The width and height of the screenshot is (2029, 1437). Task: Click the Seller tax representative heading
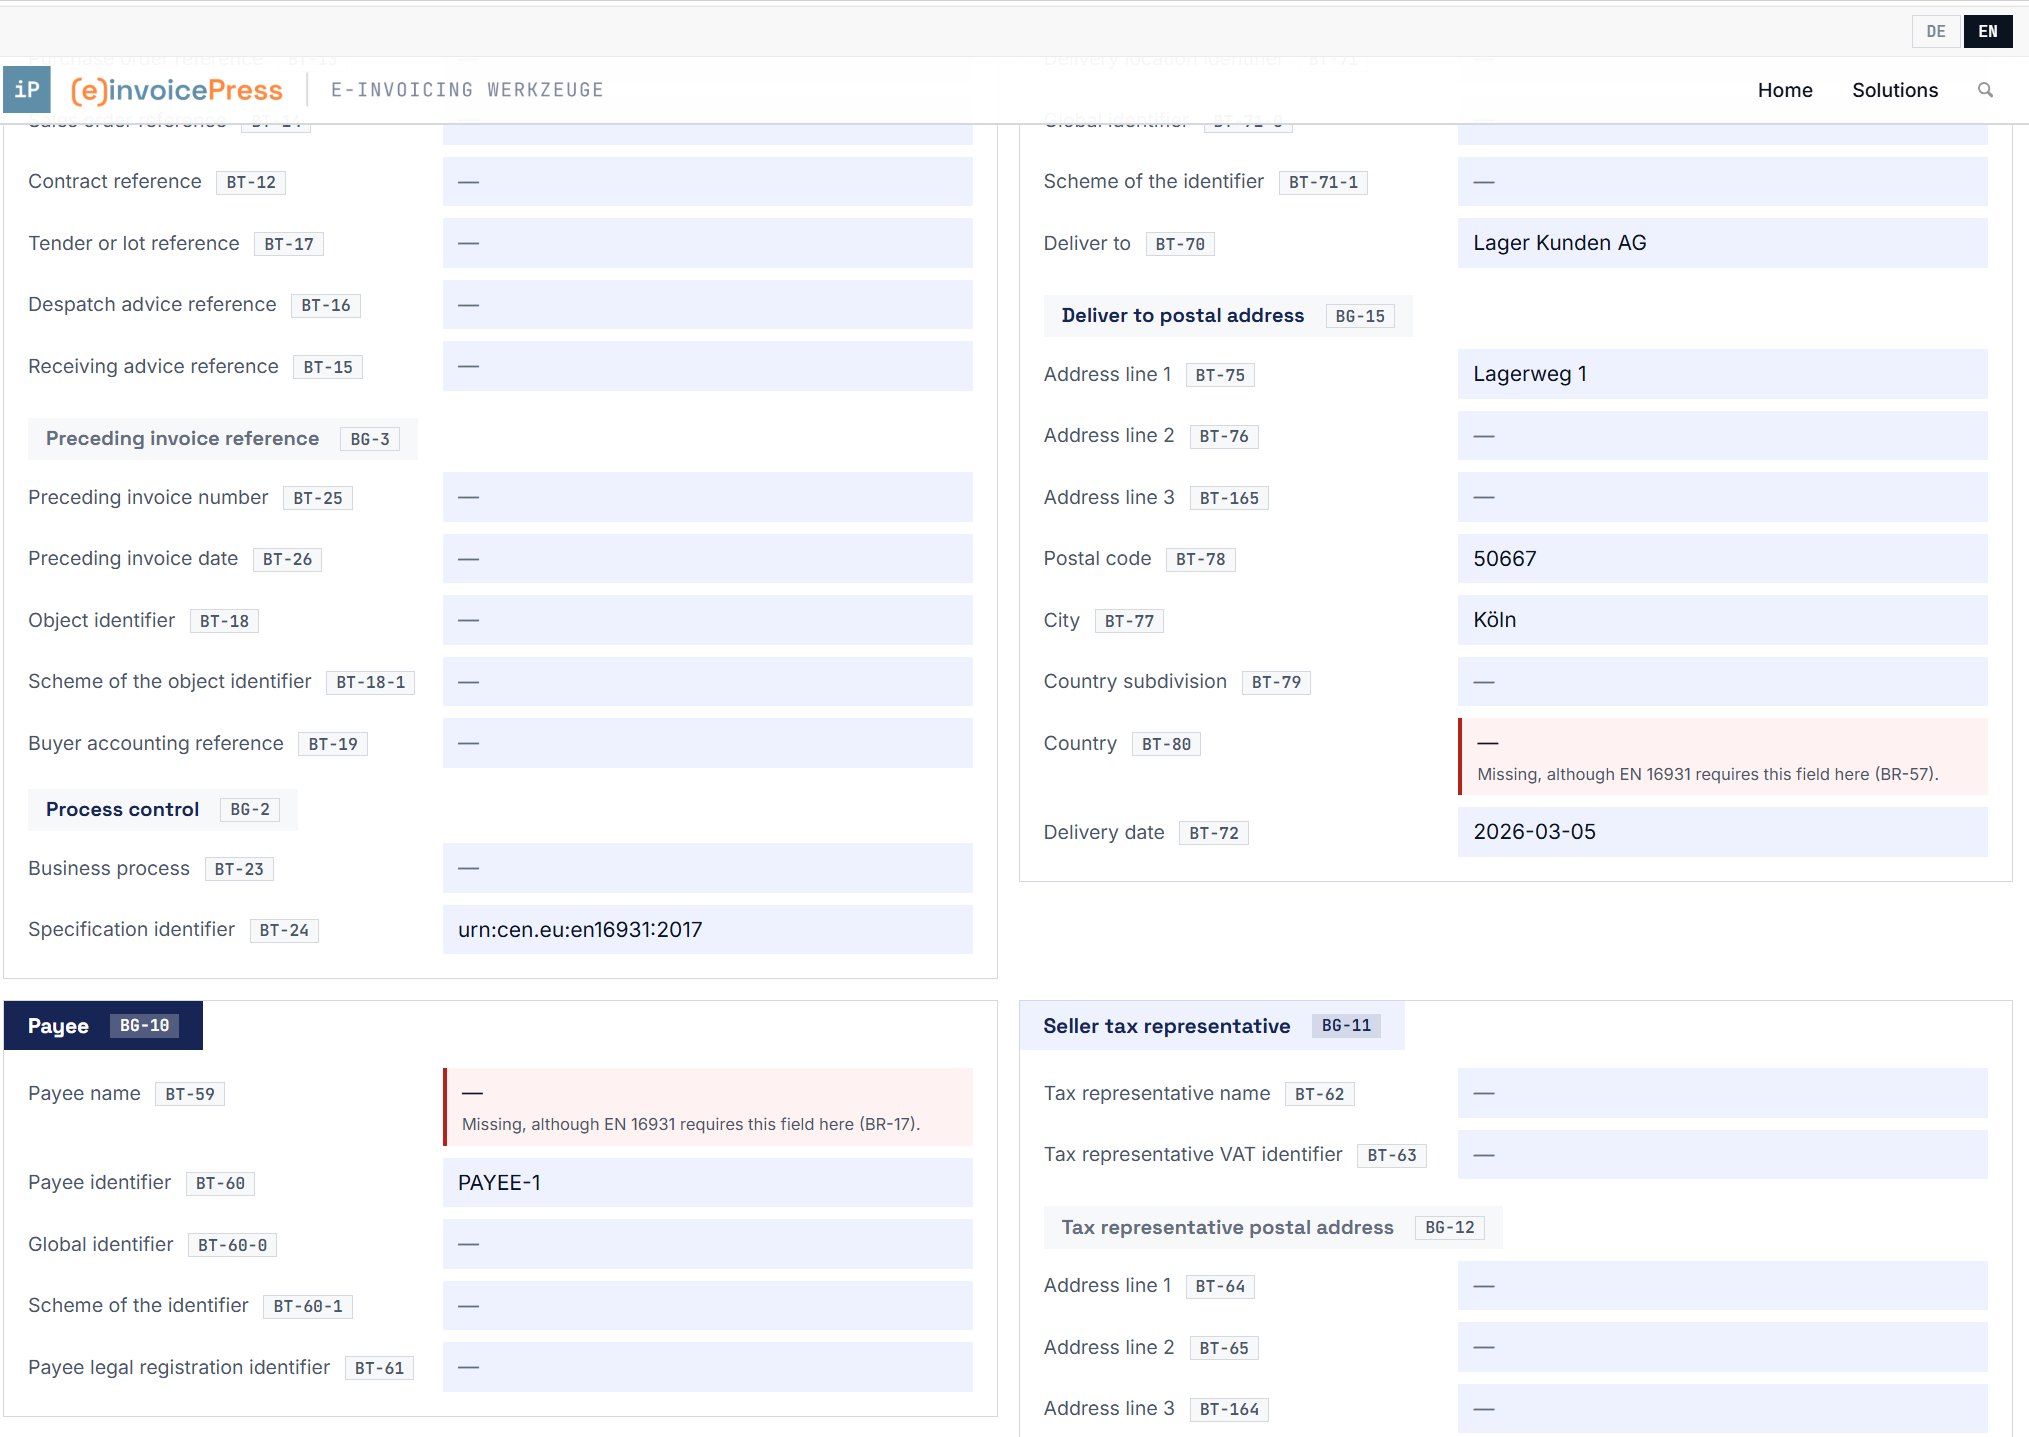1167,1025
